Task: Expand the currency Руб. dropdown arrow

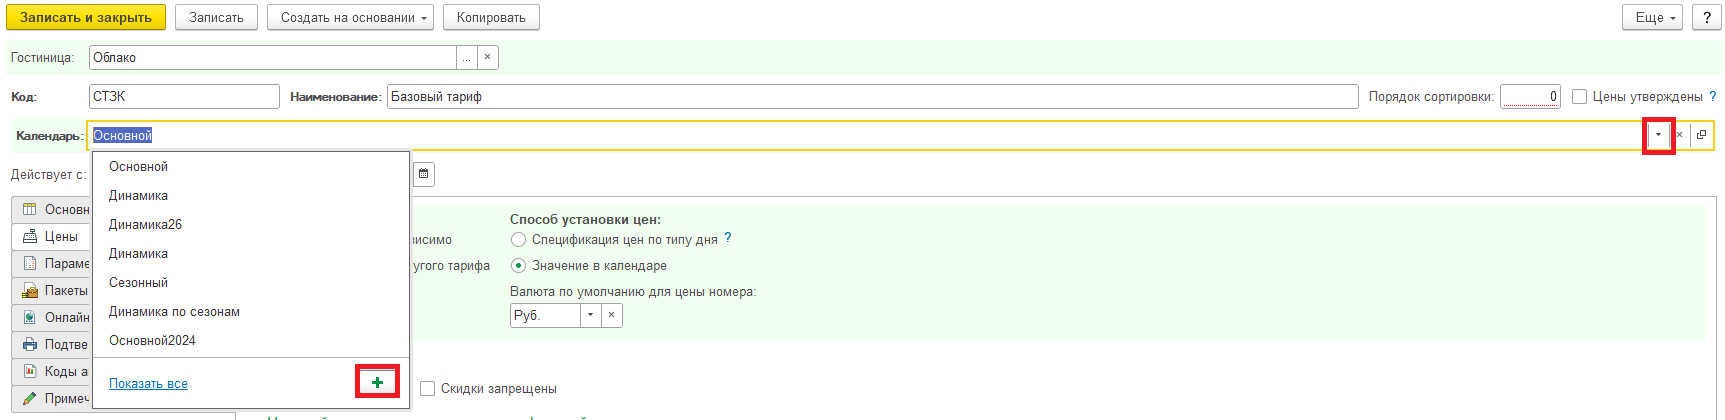Action: click(x=590, y=315)
